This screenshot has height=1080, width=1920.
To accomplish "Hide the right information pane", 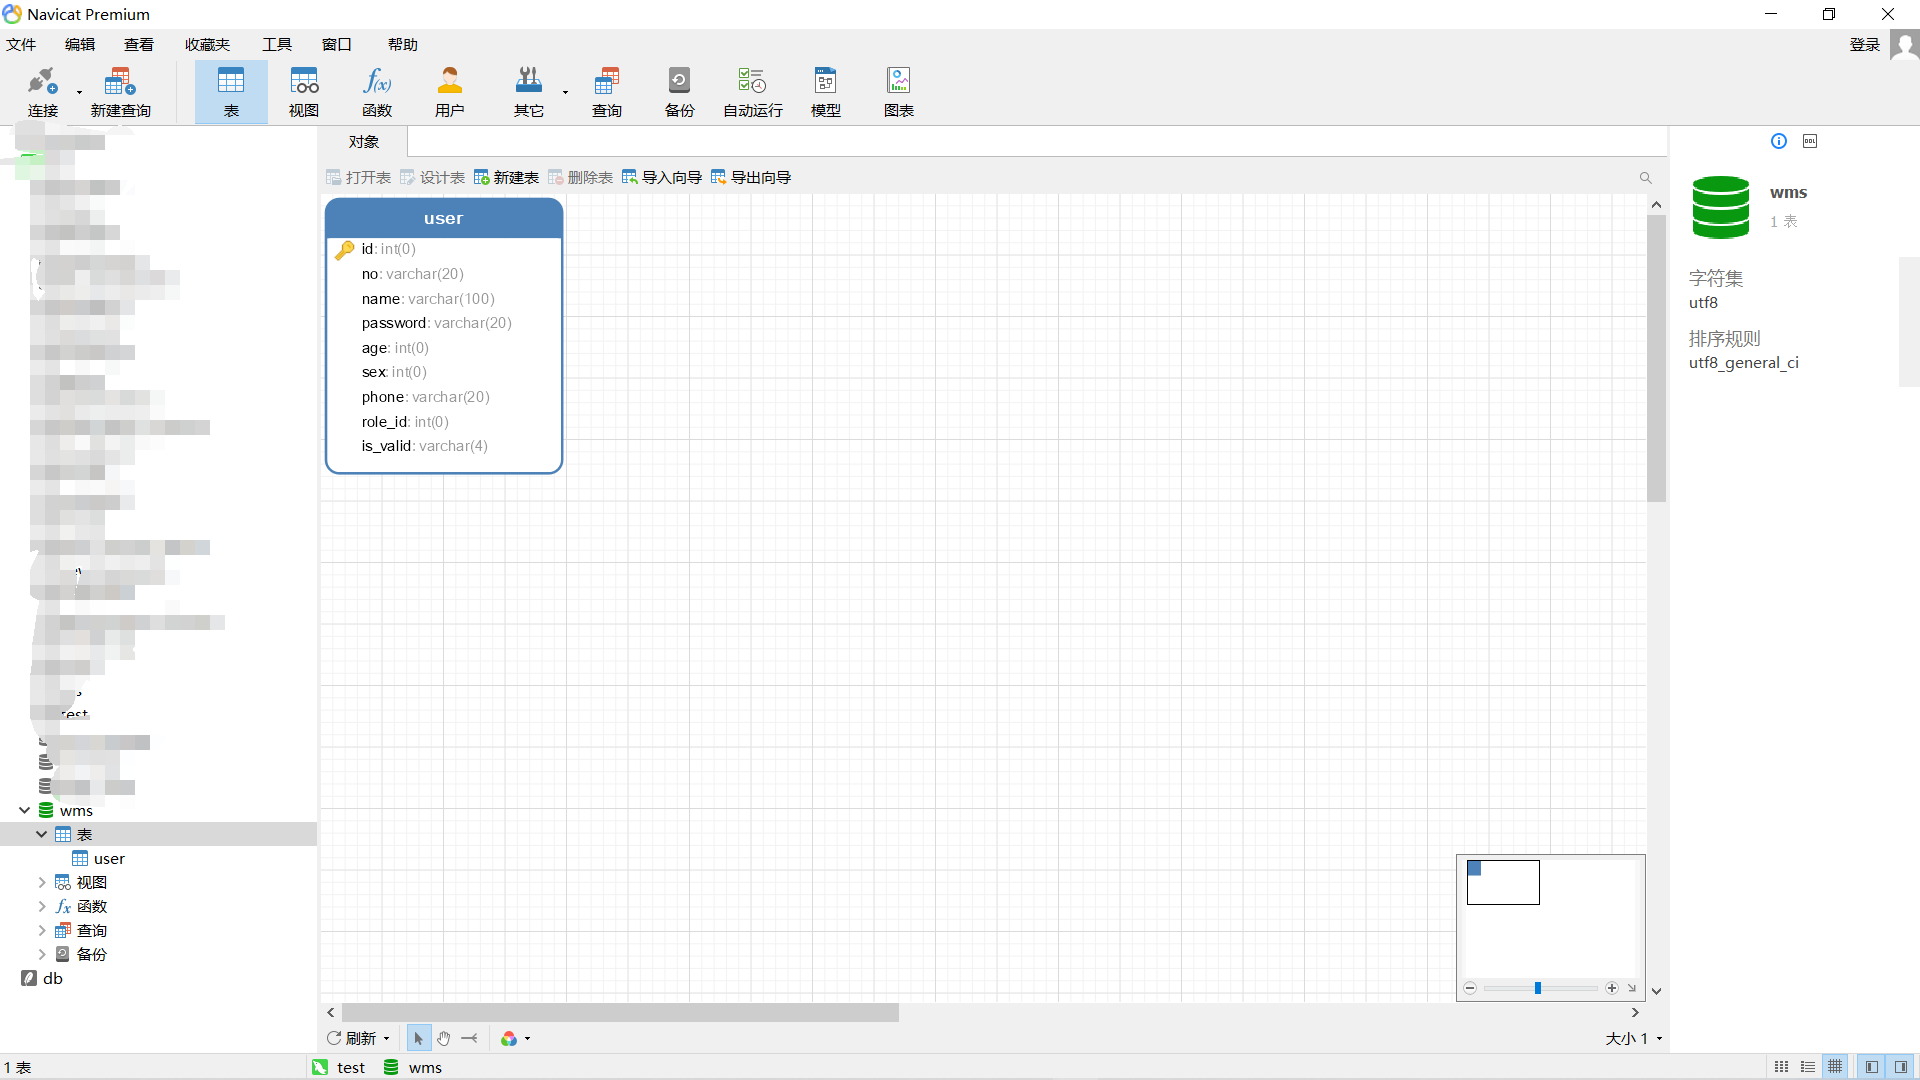I will coord(1901,1067).
